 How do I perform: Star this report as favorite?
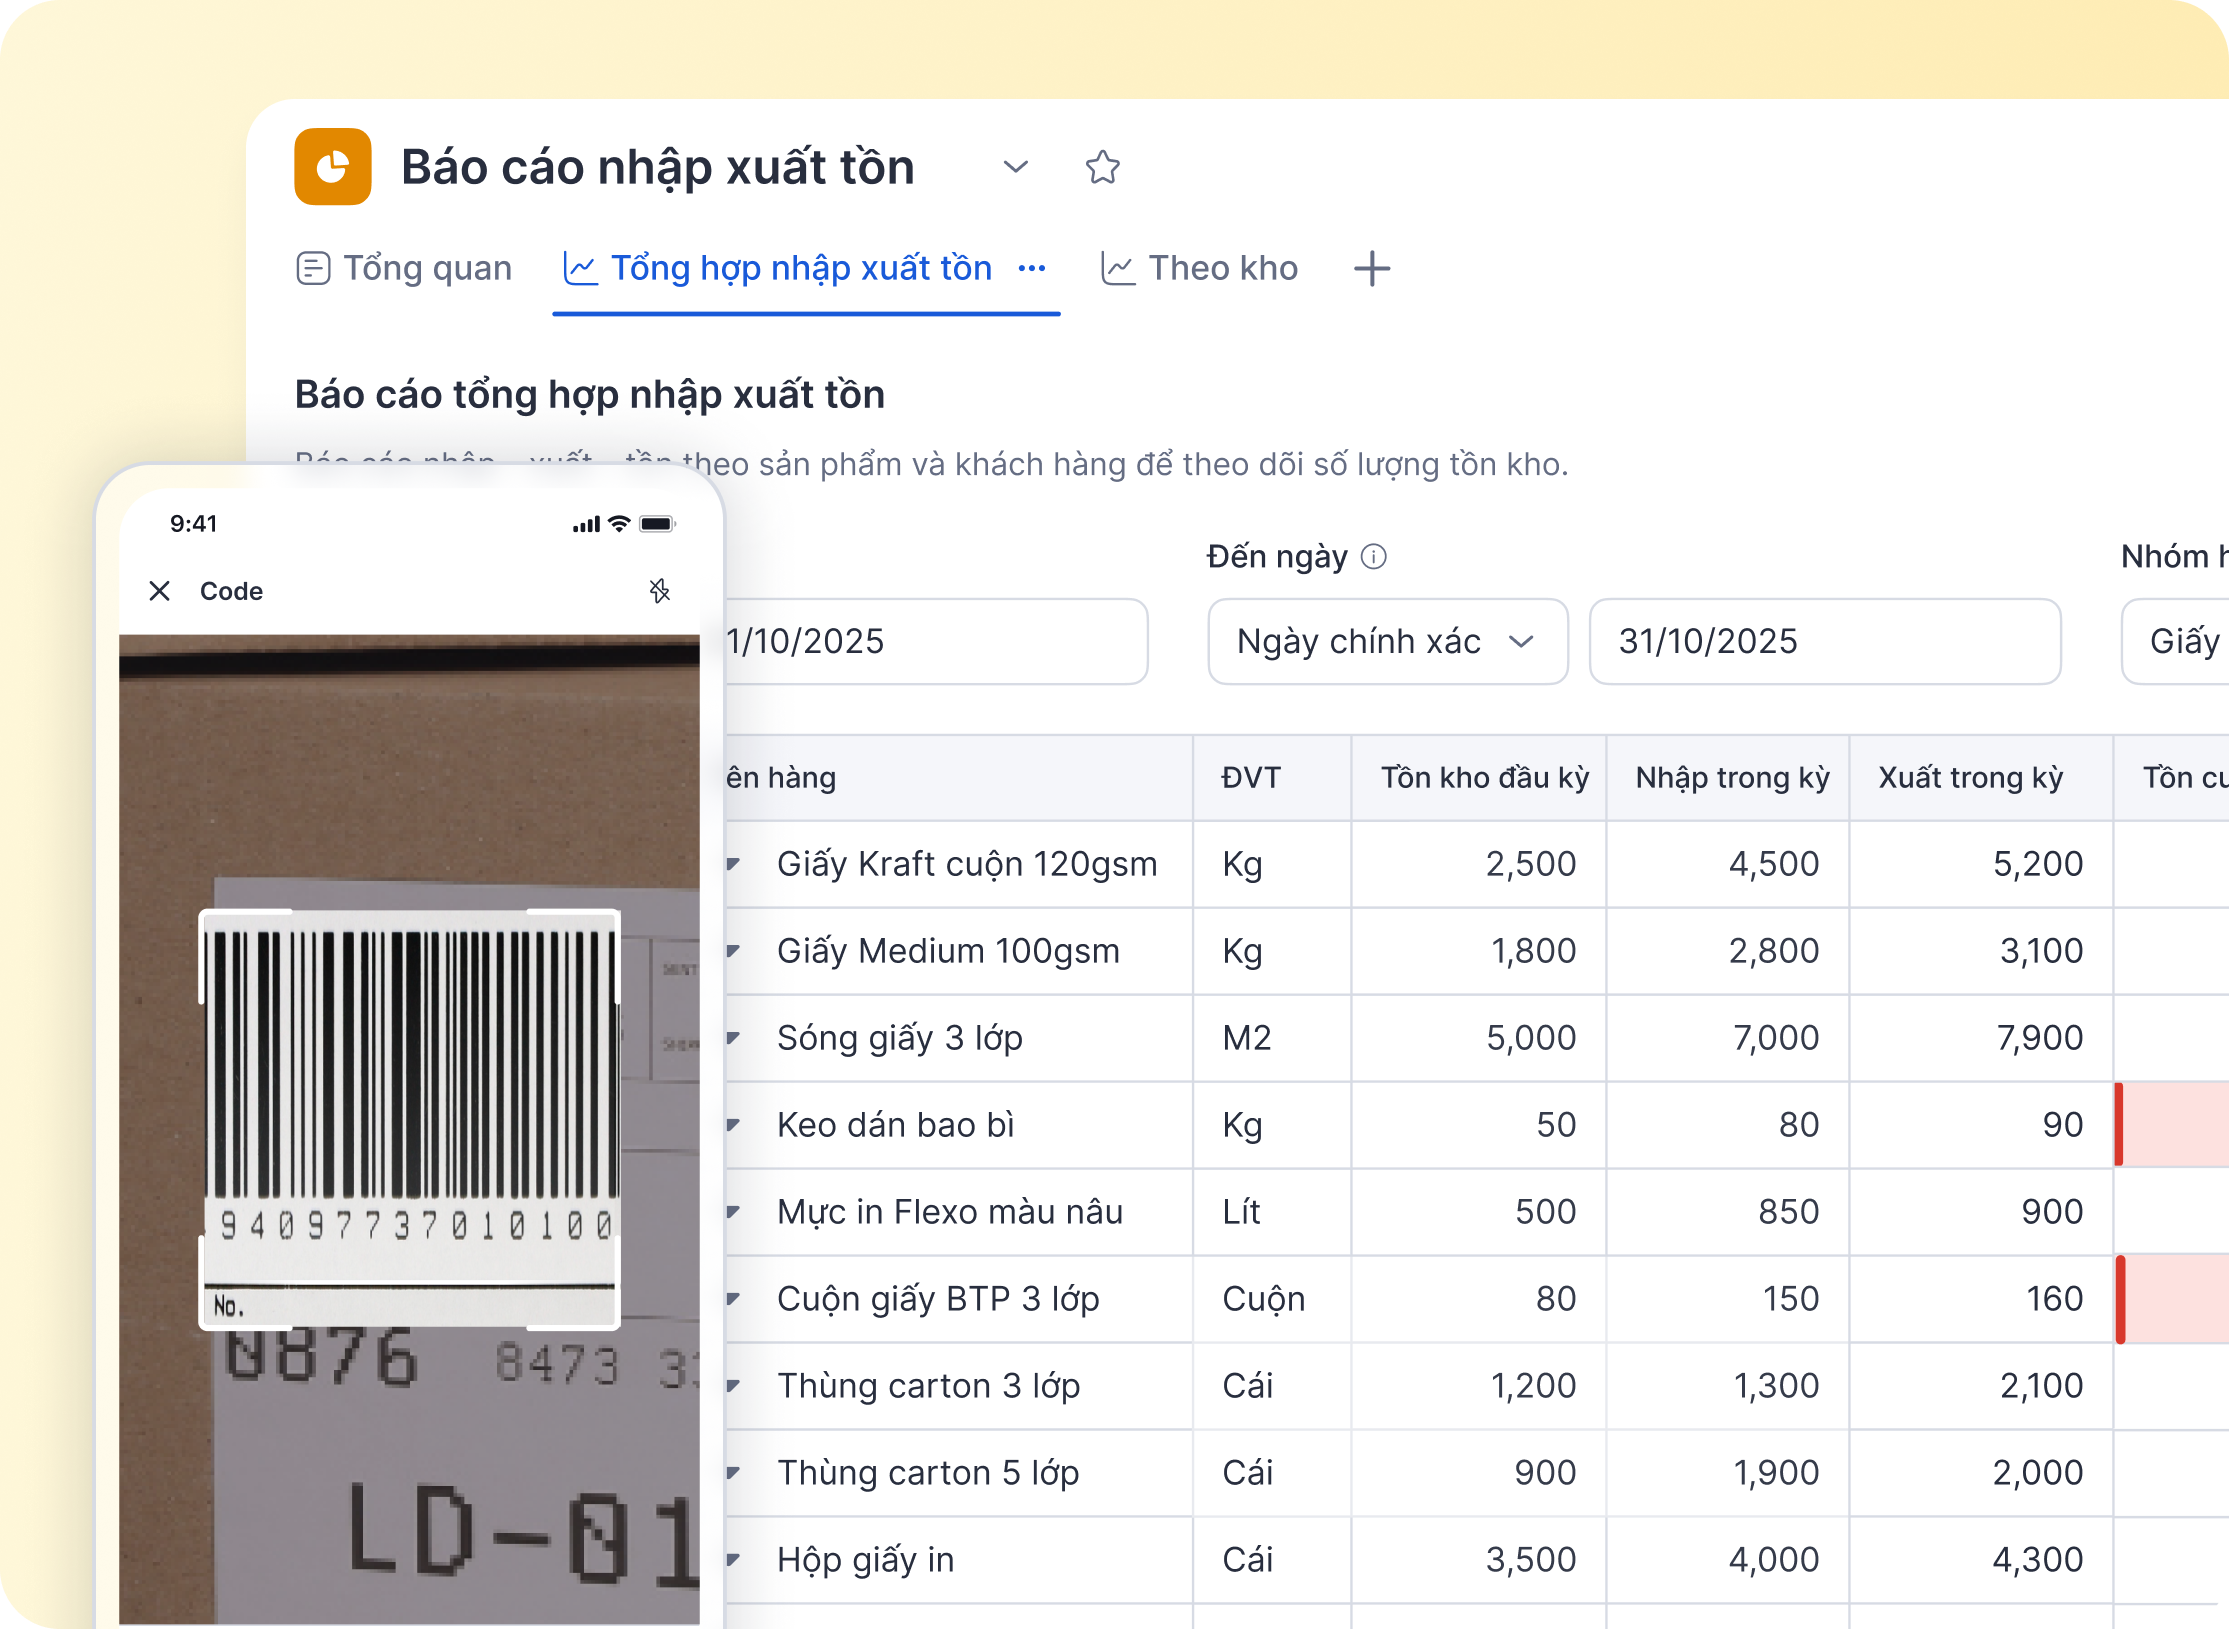coord(1102,167)
